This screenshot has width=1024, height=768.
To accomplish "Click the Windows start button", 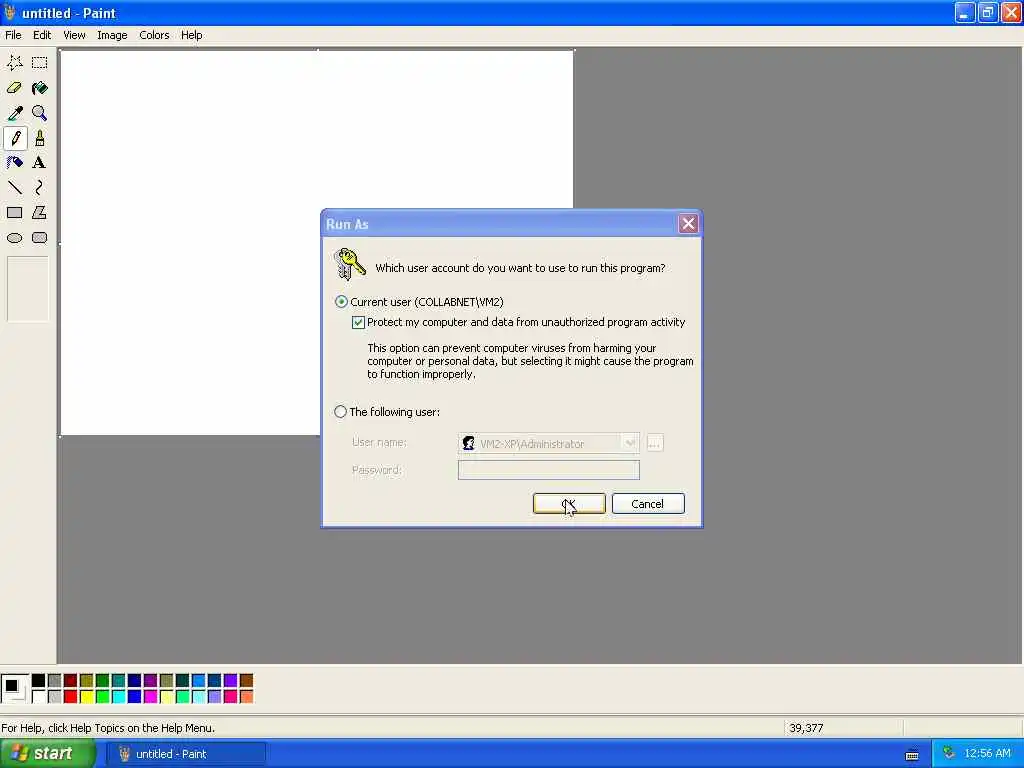I will tap(48, 754).
